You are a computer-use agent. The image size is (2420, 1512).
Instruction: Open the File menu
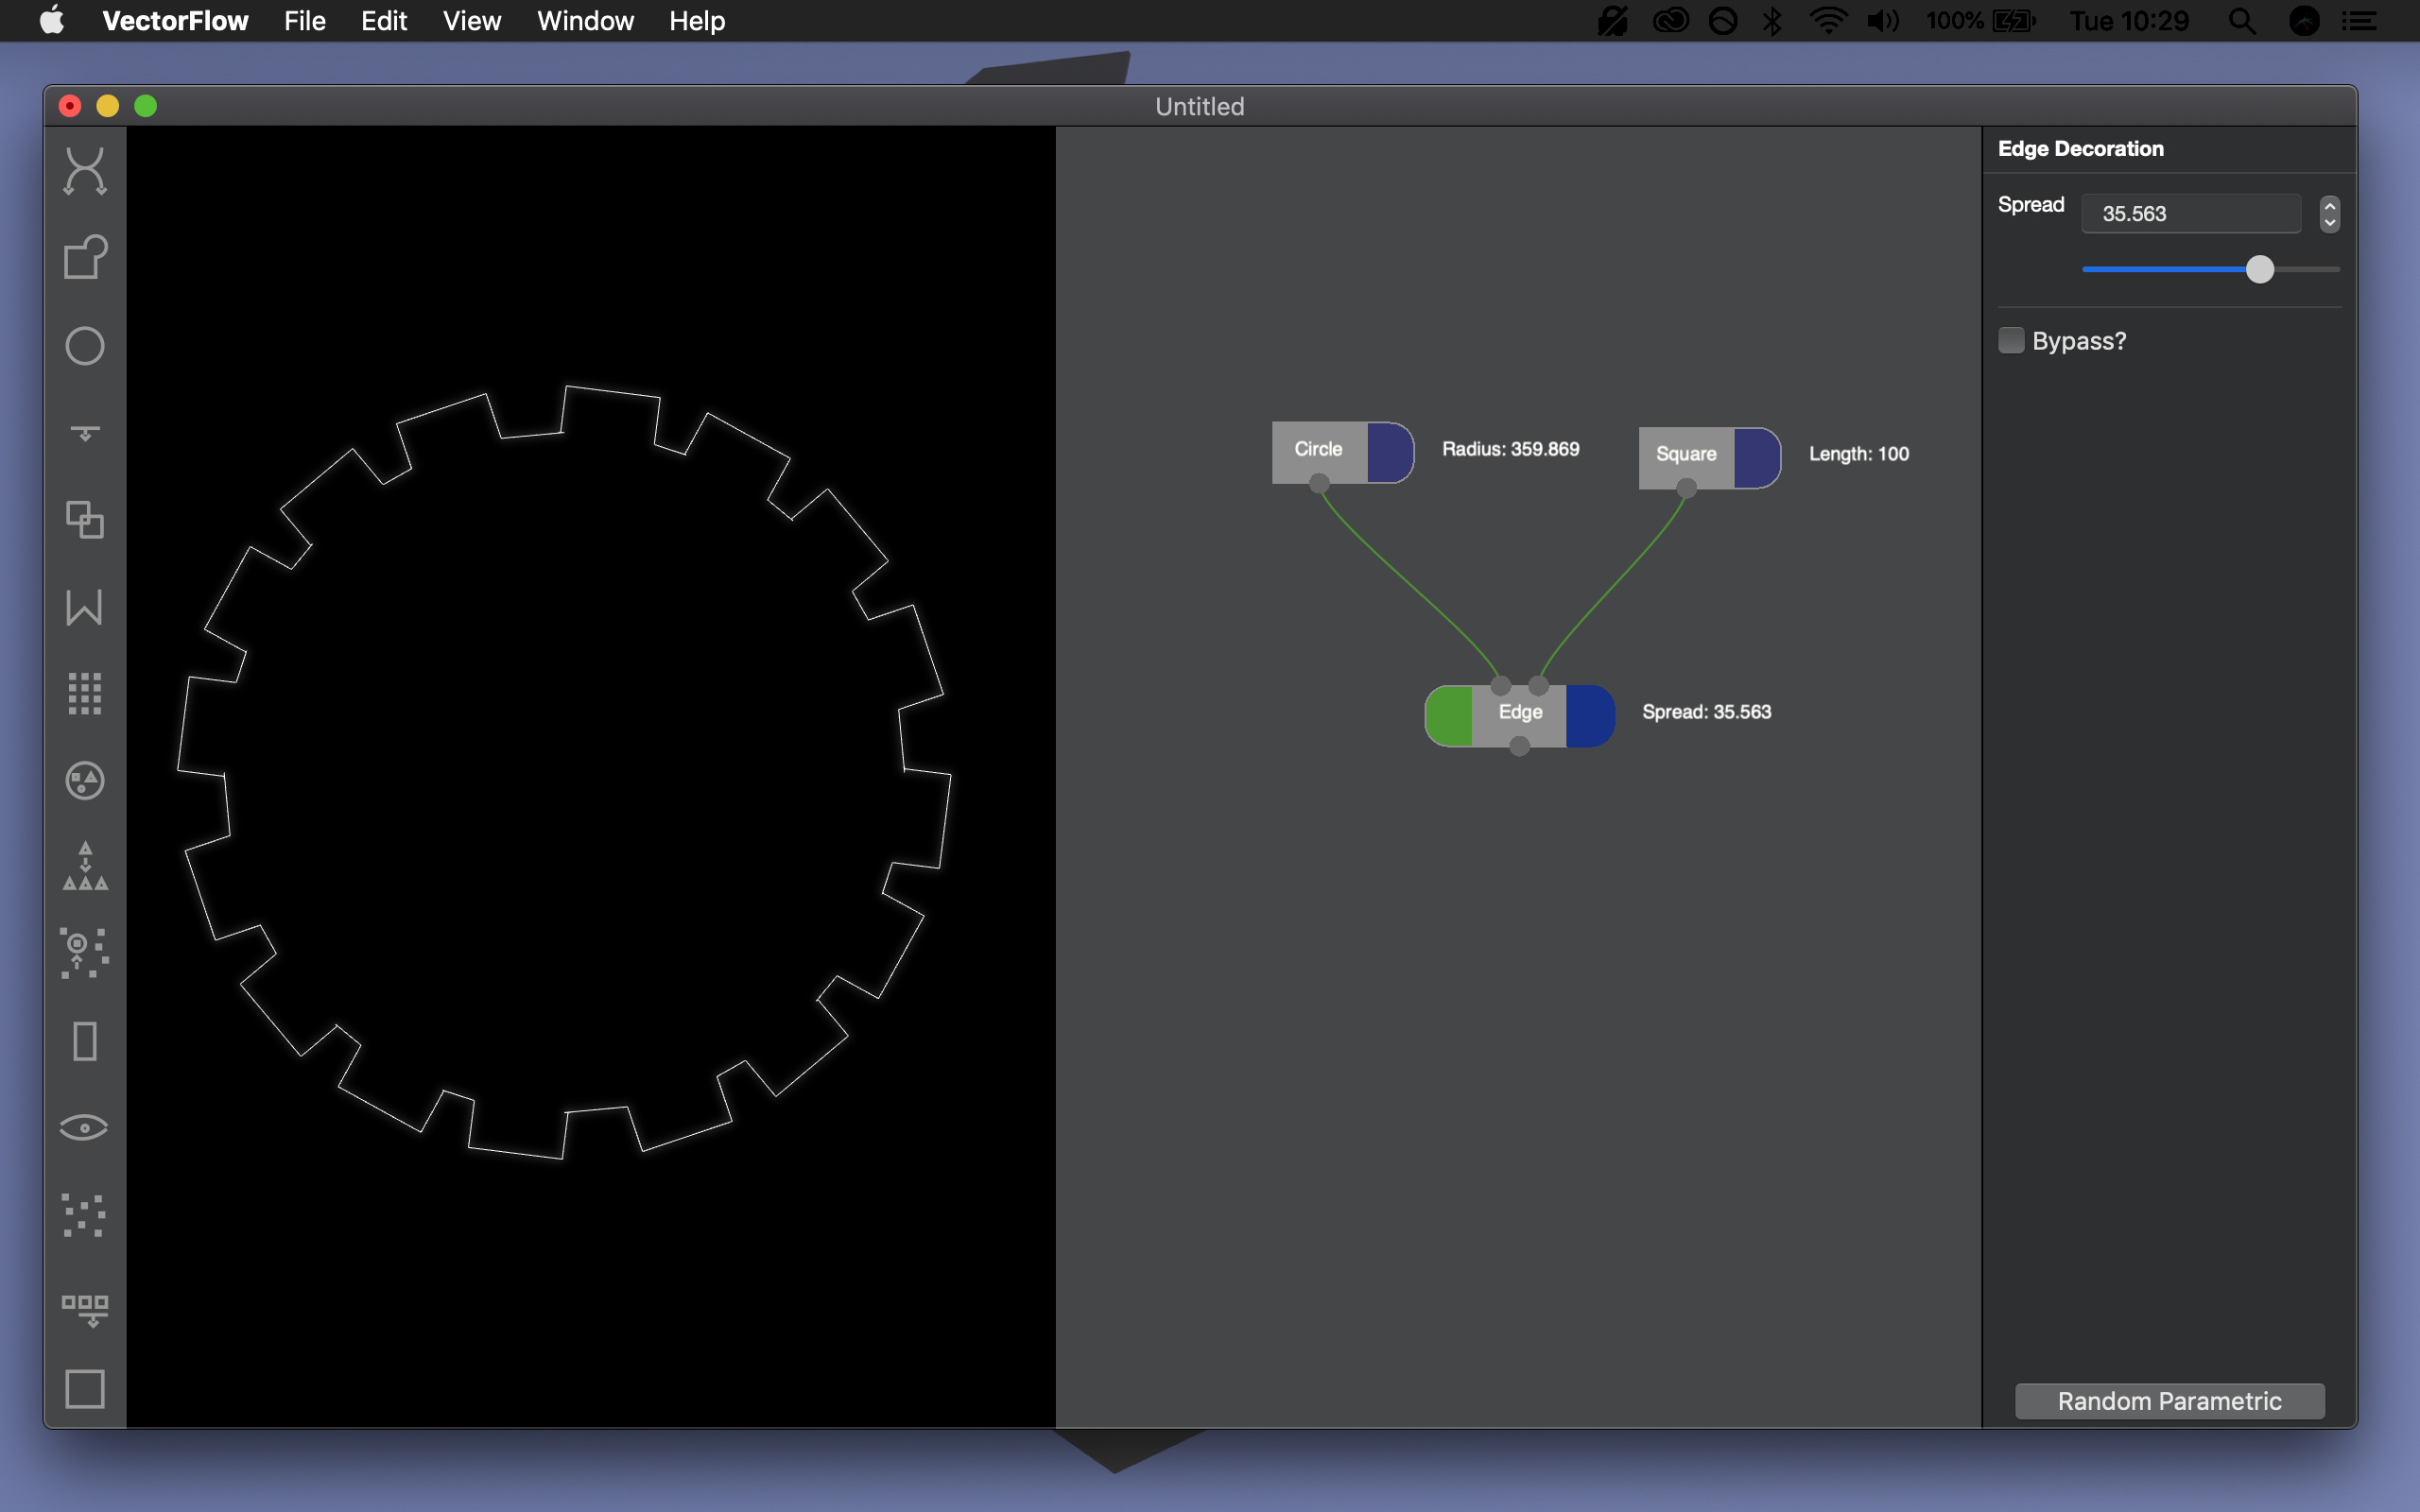click(304, 21)
